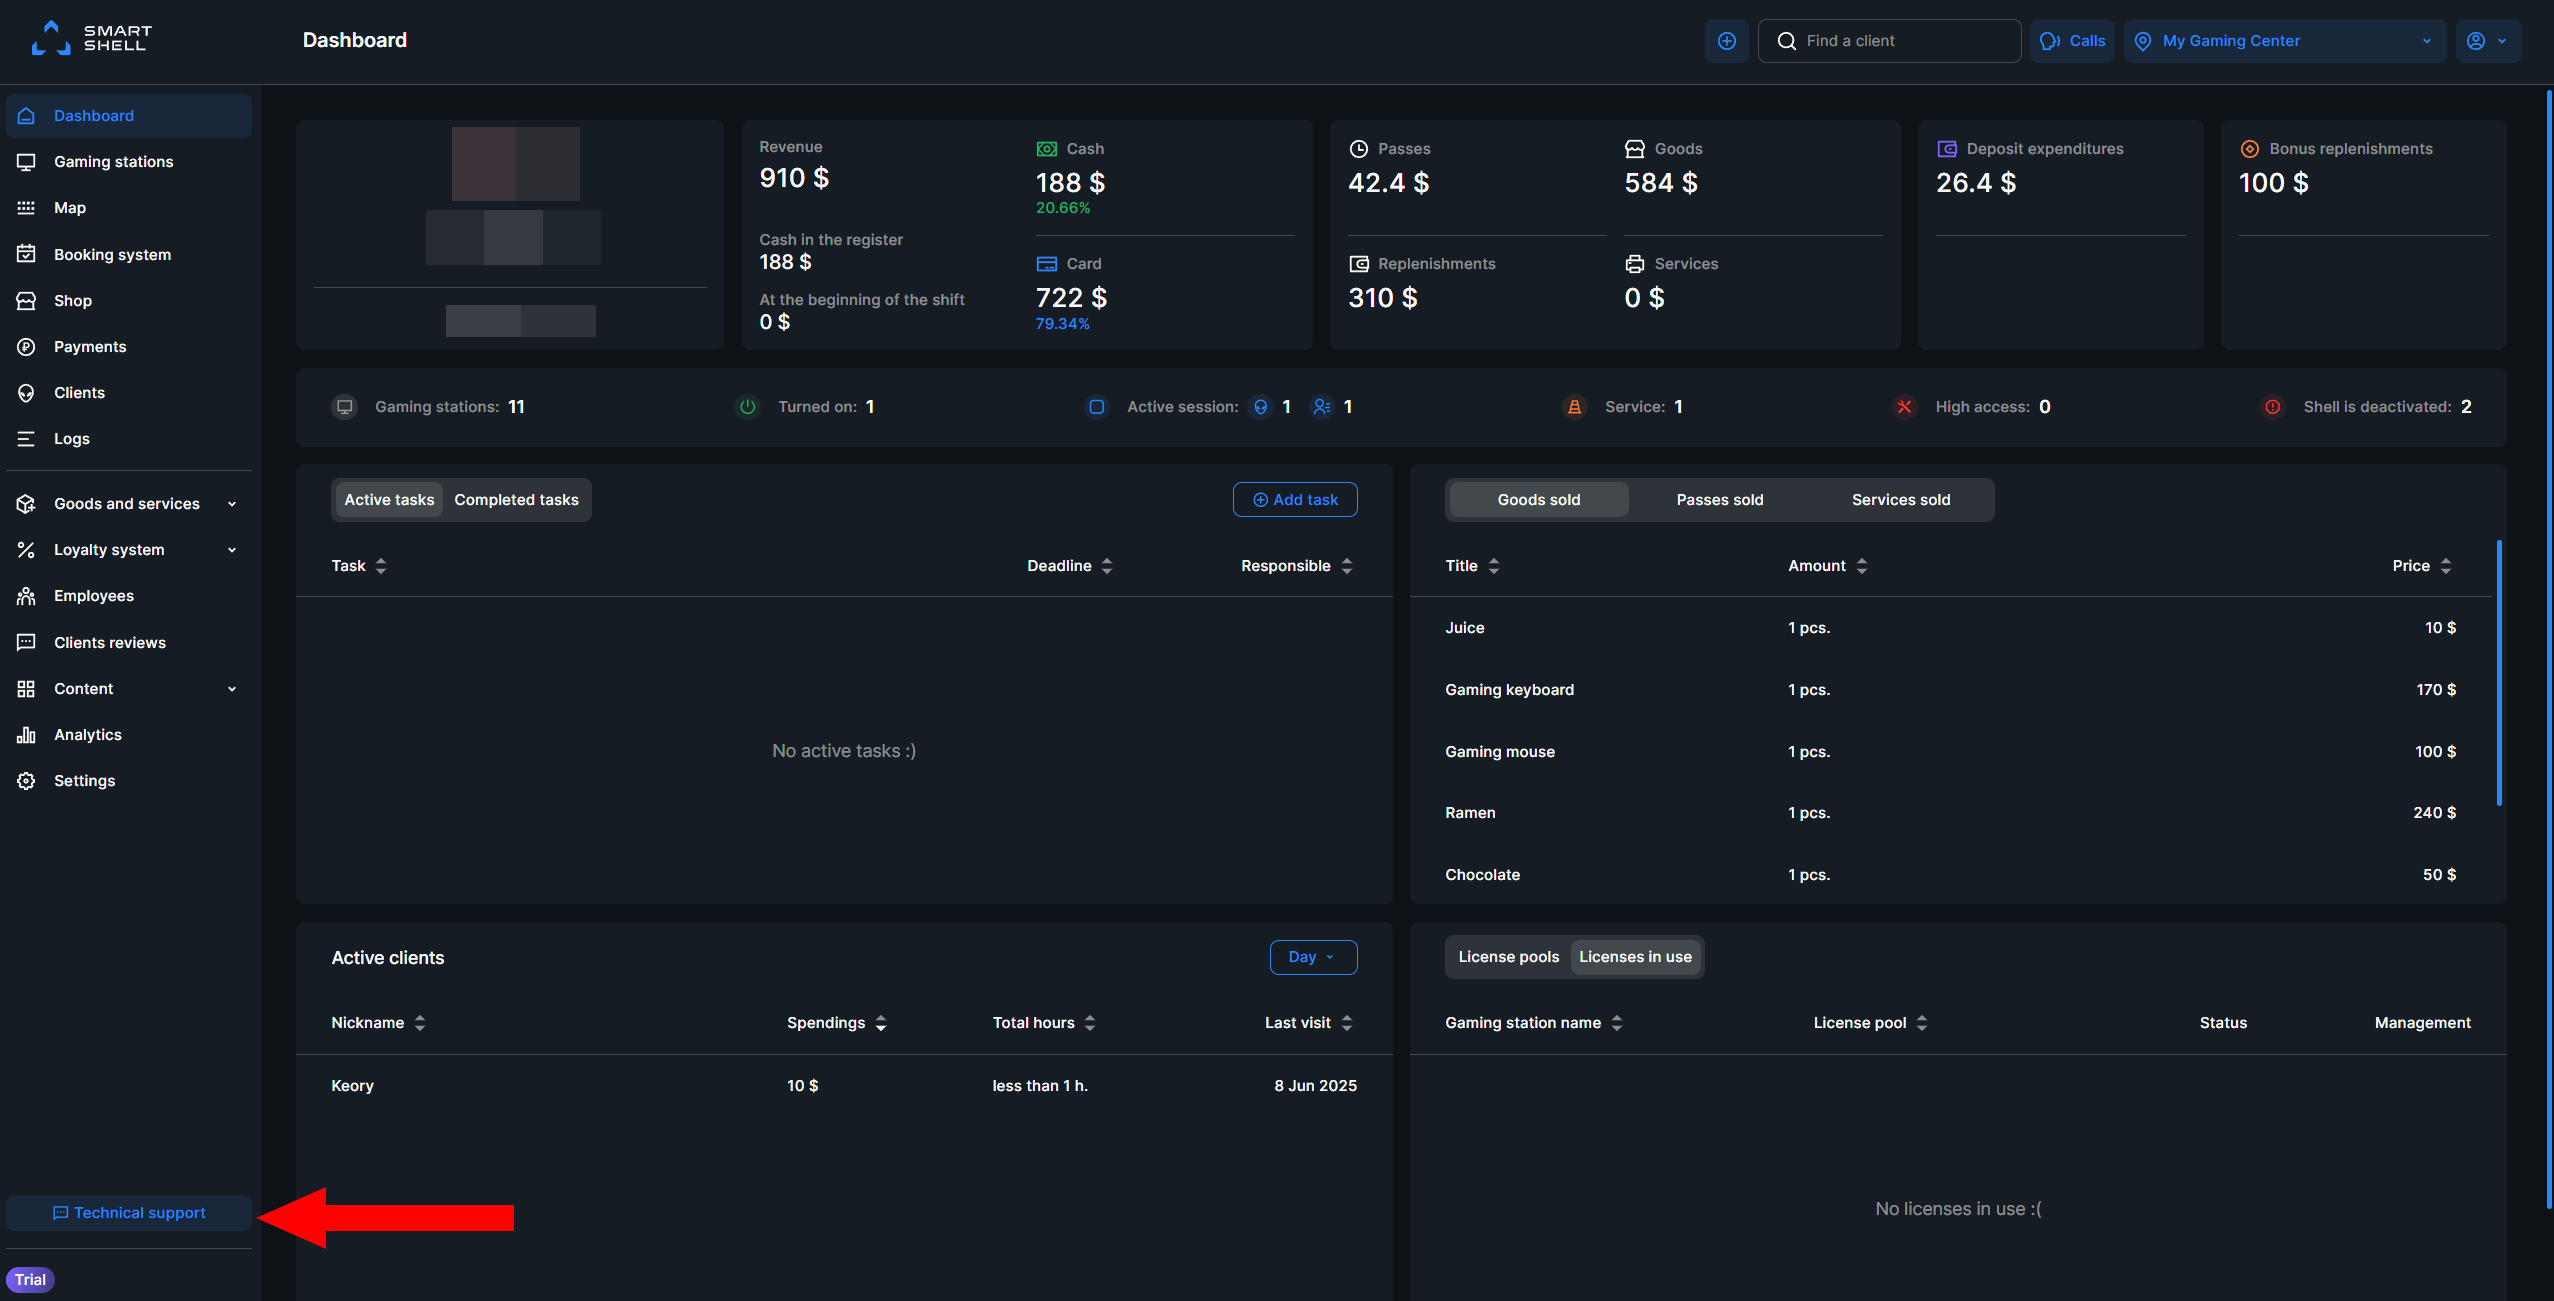The image size is (2554, 1301).
Task: Expand the Loyalty system submenu chevron
Action: (x=232, y=550)
